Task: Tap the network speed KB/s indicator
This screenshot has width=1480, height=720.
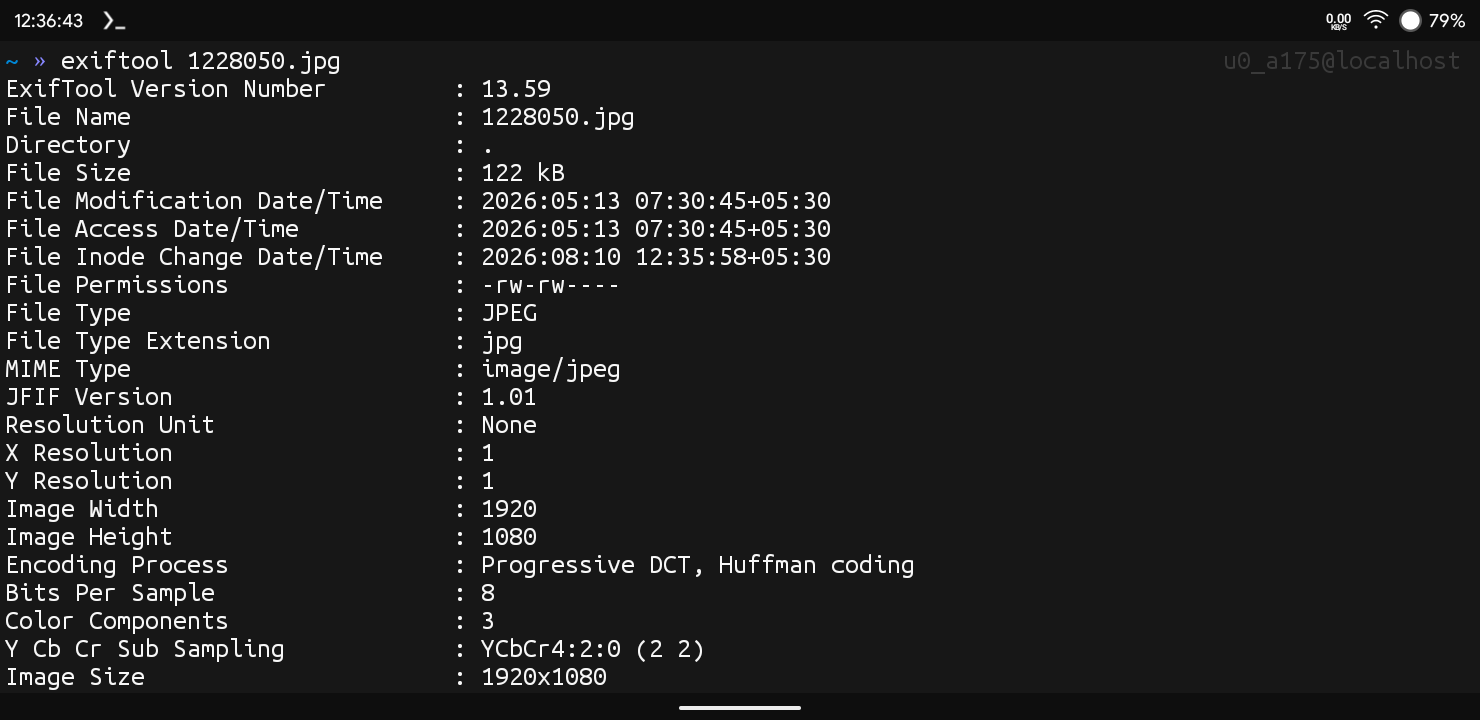Action: tap(1338, 21)
